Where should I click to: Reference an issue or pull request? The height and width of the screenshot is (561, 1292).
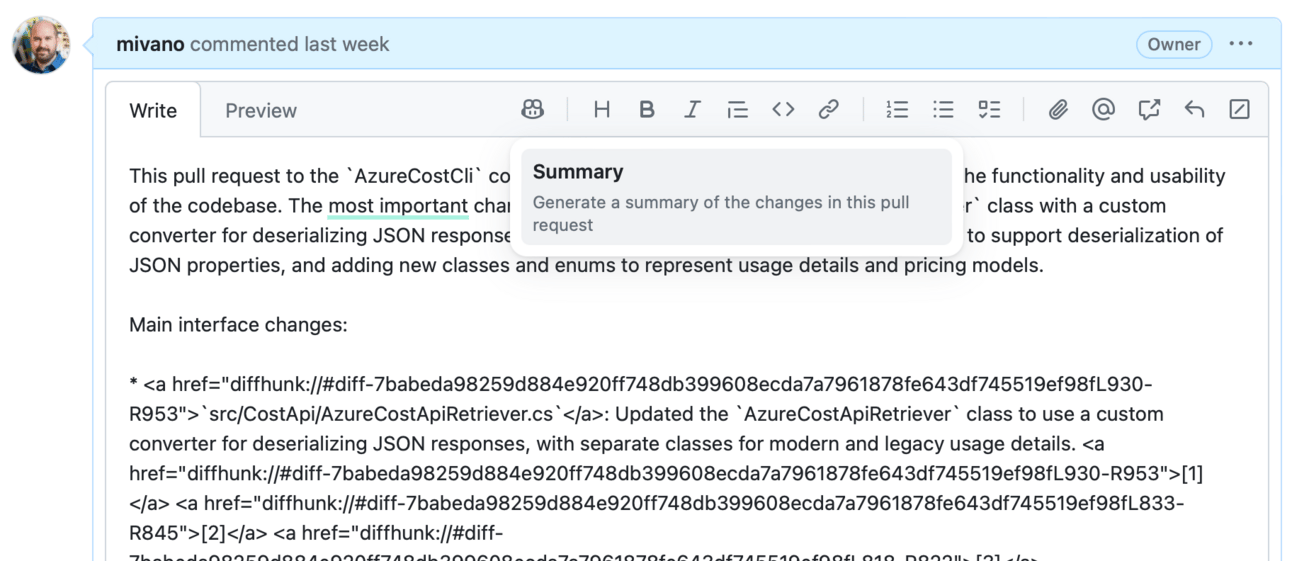pos(1149,110)
